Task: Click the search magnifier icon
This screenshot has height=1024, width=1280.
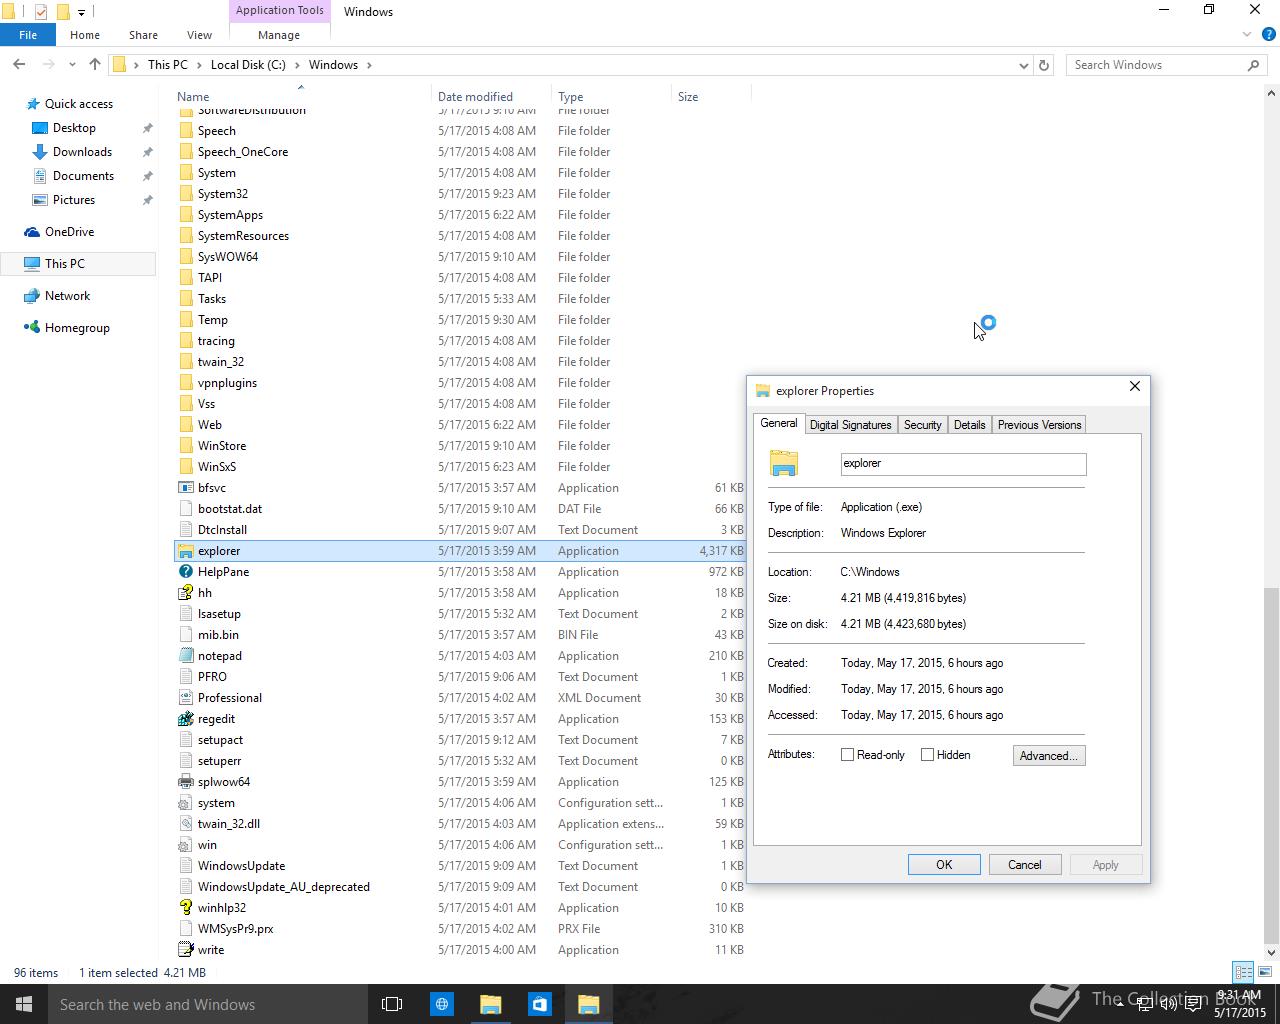Action: [x=1253, y=65]
